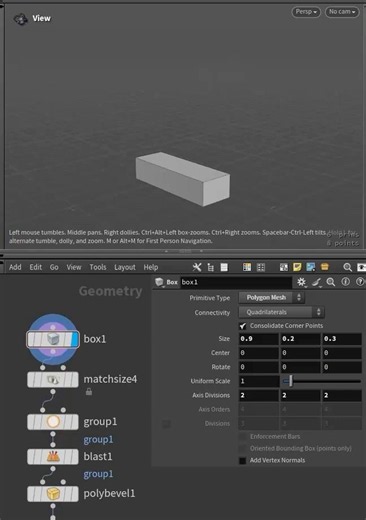This screenshot has width=366, height=520.
Task: Click the parameter search magnifier icon
Action: coord(331,282)
